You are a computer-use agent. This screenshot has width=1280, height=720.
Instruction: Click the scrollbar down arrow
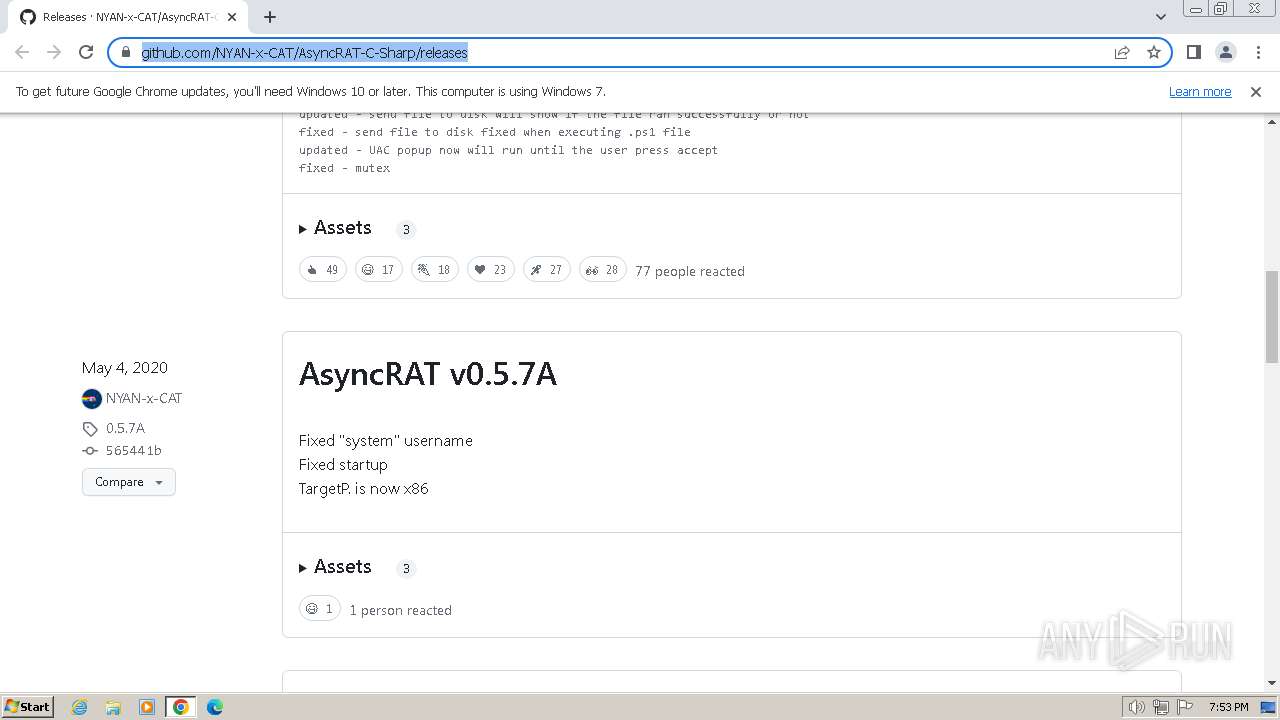click(x=1272, y=683)
